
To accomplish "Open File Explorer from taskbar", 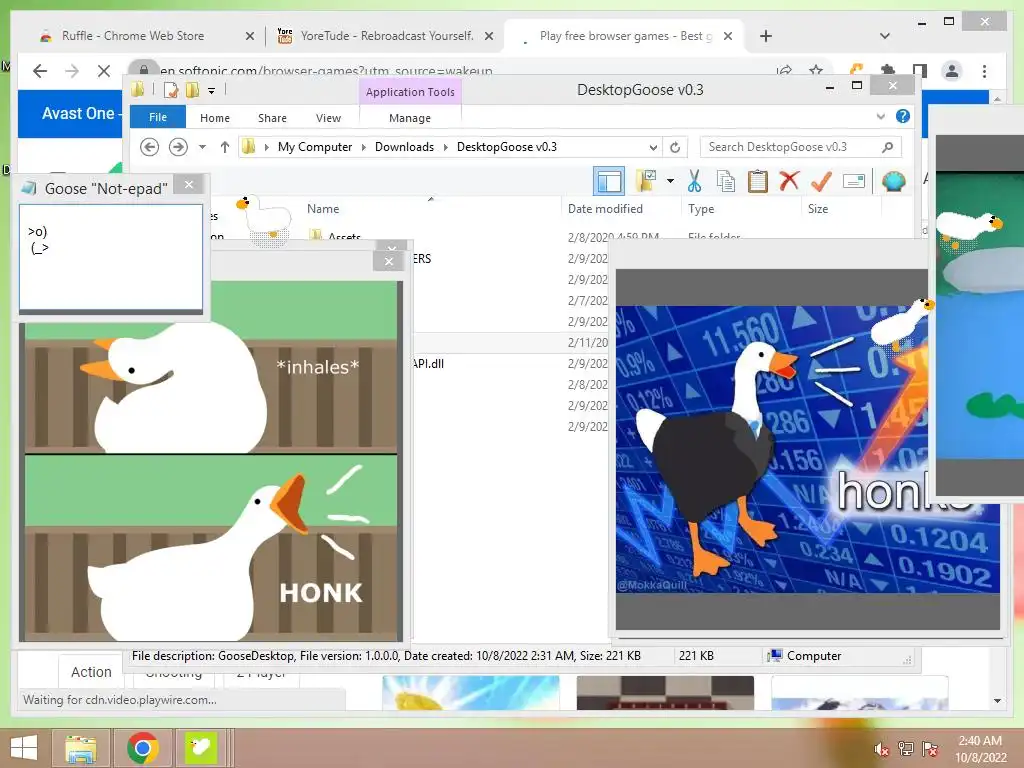I will pyautogui.click(x=80, y=748).
